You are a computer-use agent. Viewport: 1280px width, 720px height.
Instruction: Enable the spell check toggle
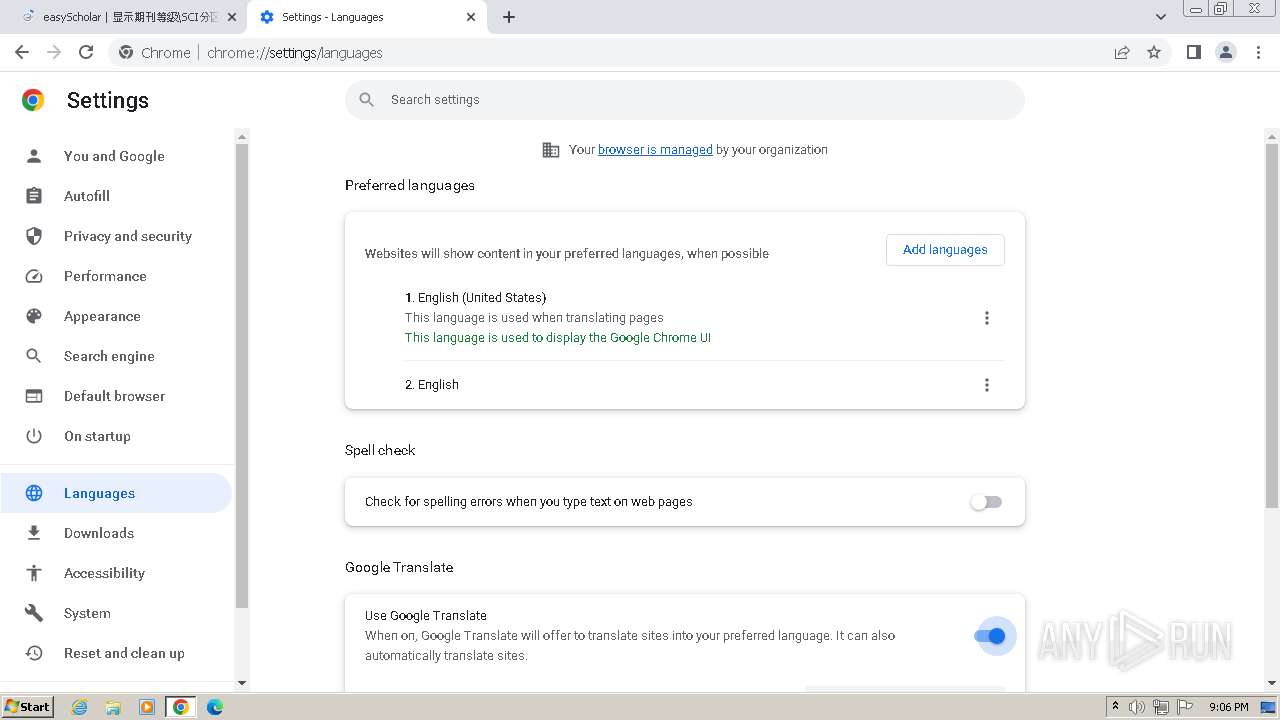986,502
